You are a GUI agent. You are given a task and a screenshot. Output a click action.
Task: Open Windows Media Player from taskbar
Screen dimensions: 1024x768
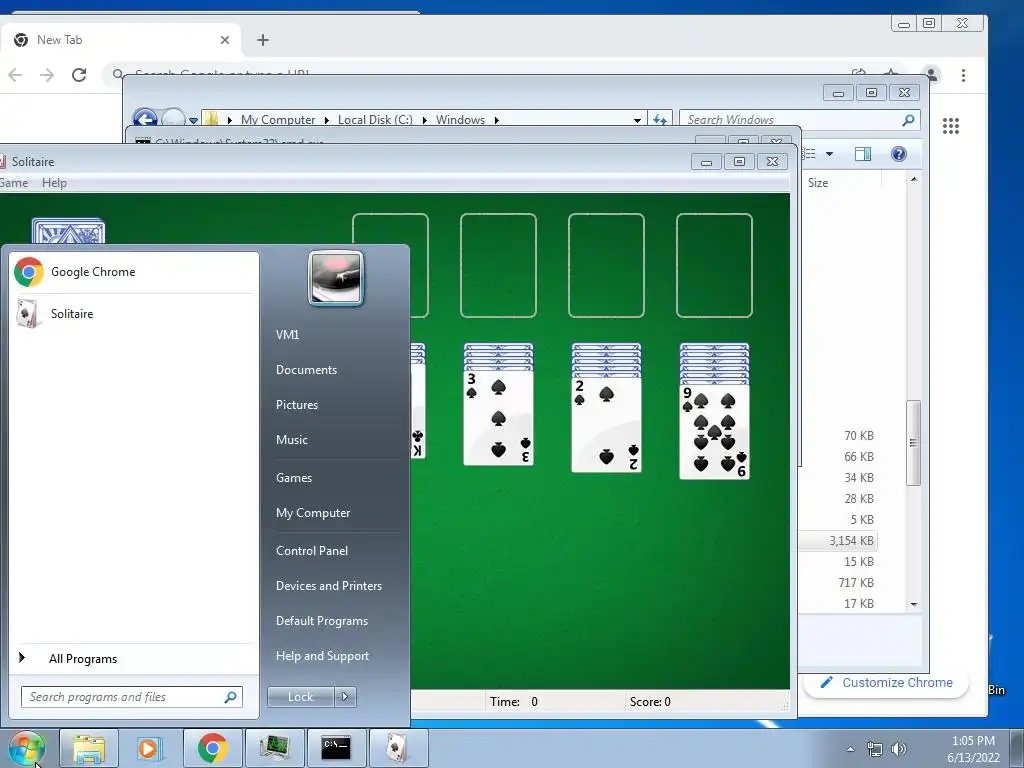coord(150,748)
